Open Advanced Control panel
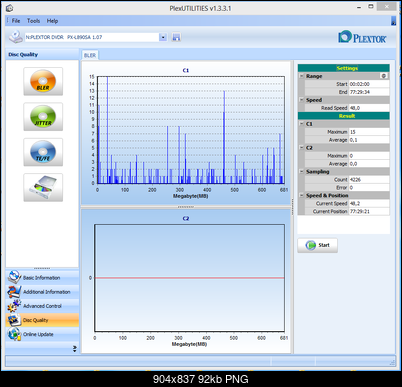Viewport: 402px width, 387px height. [42, 306]
